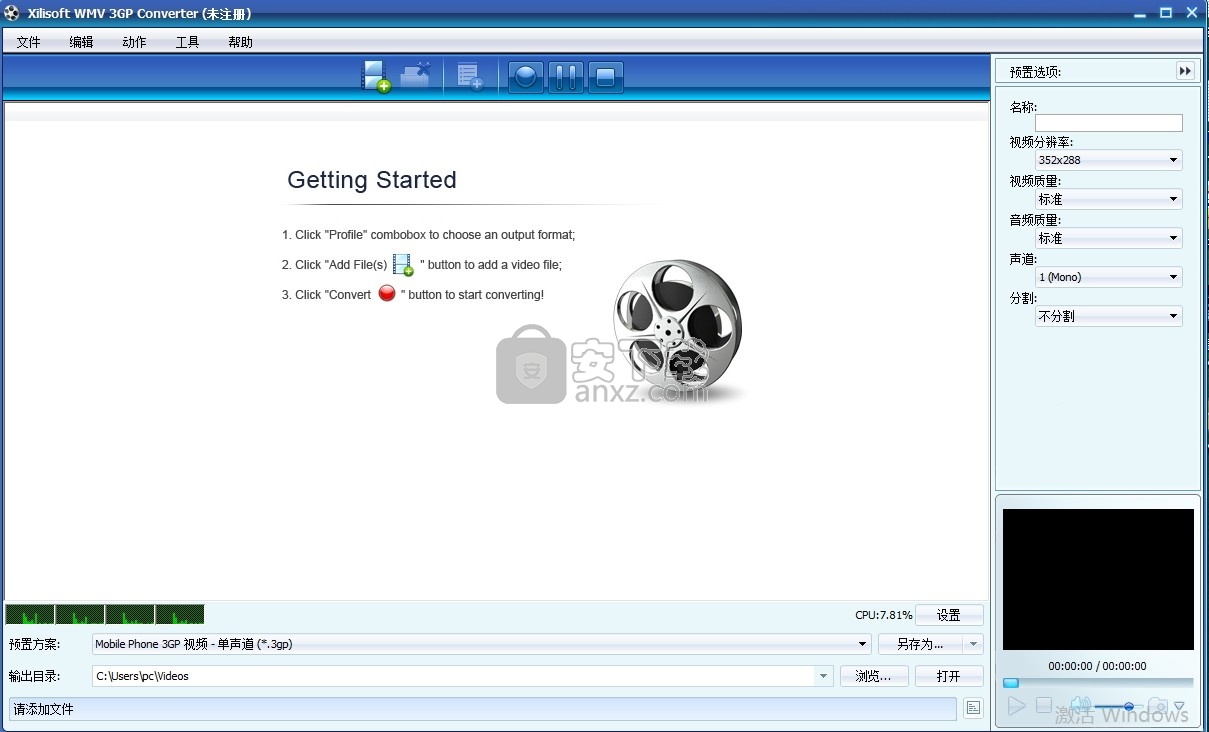Open the 文件 menu
Screen dimensions: 1209x732
coord(29,42)
